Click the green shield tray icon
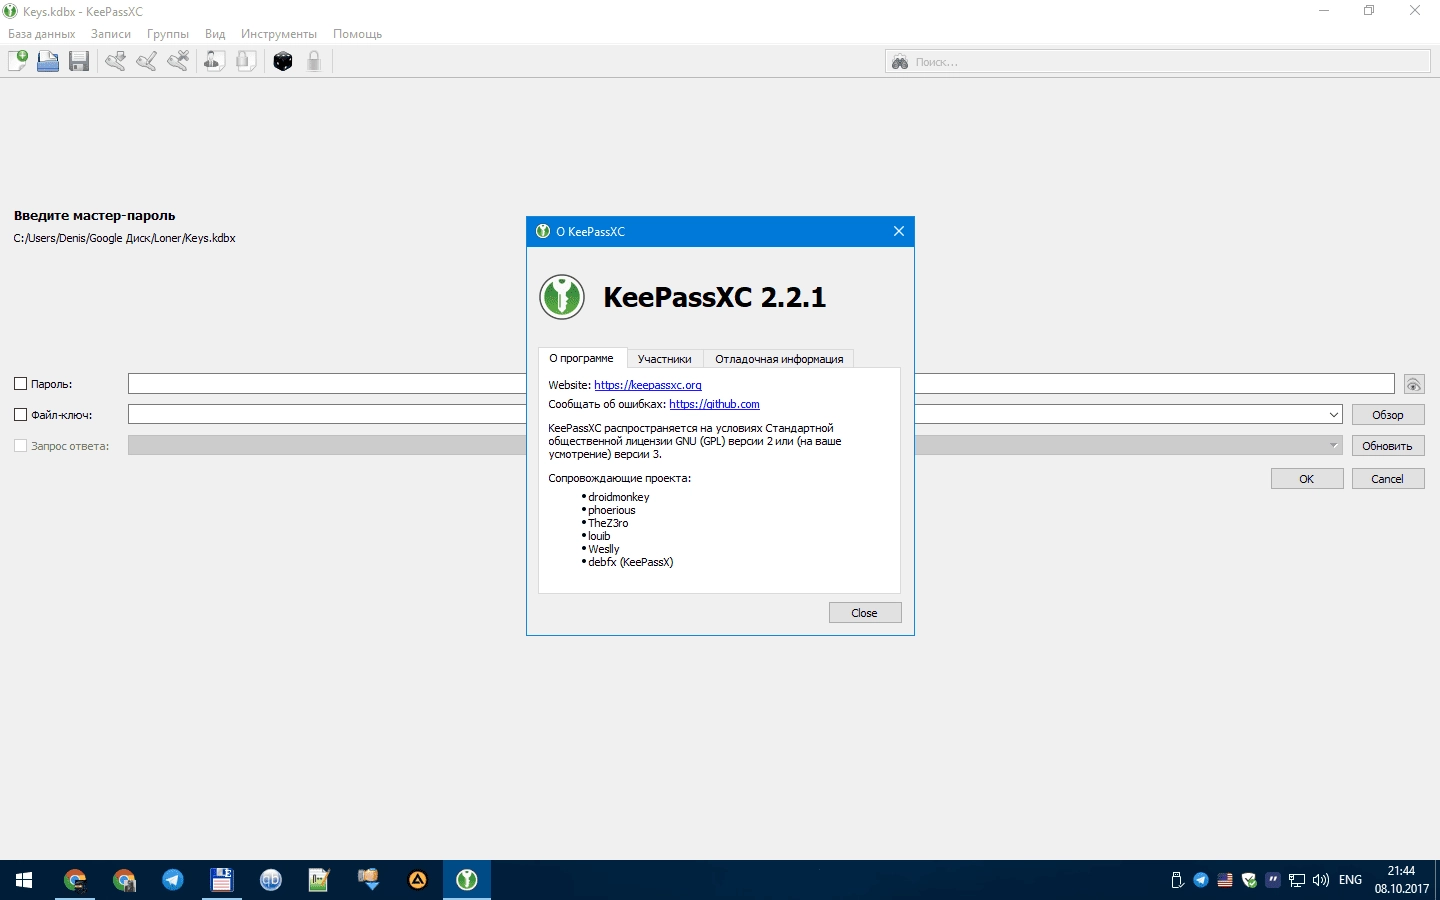Image resolution: width=1440 pixels, height=900 pixels. click(1249, 880)
